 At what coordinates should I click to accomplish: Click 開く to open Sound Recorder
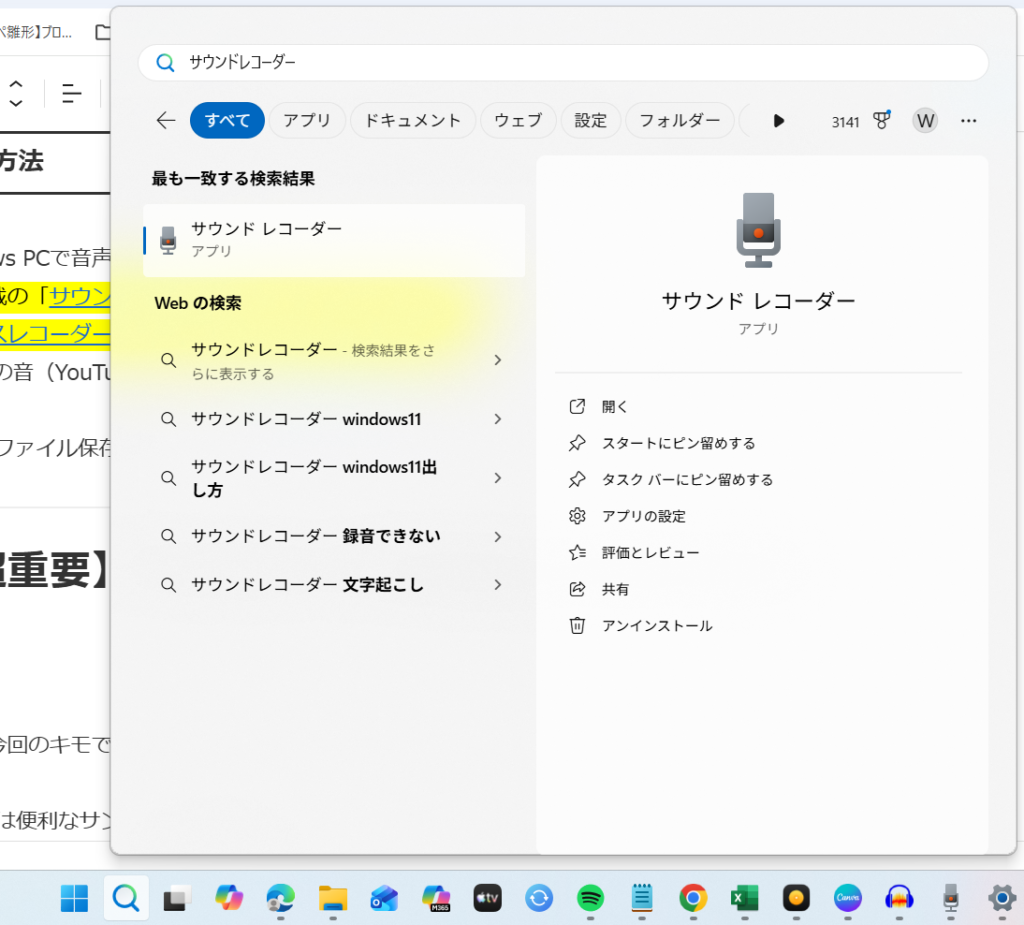(615, 407)
